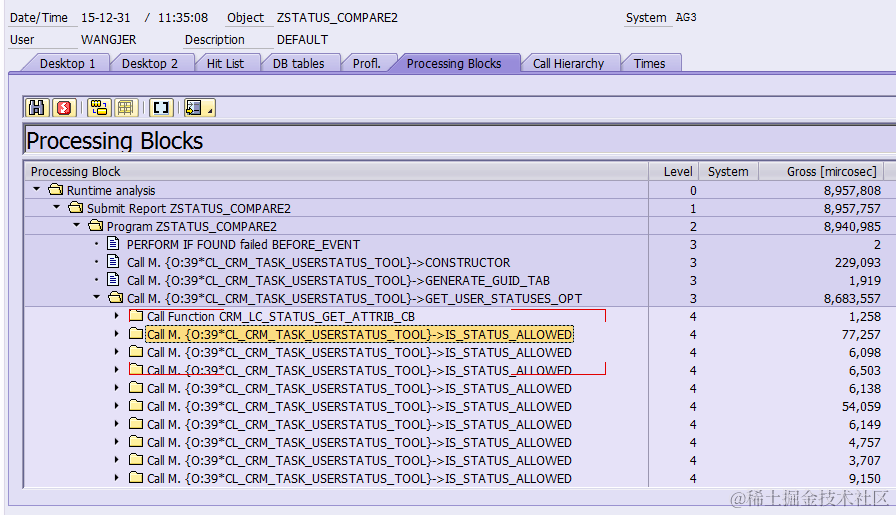Select the Call Function CRM_LC_STATUS_GET_ATTRIB_CB row
The image size is (896, 515).
tap(281, 317)
